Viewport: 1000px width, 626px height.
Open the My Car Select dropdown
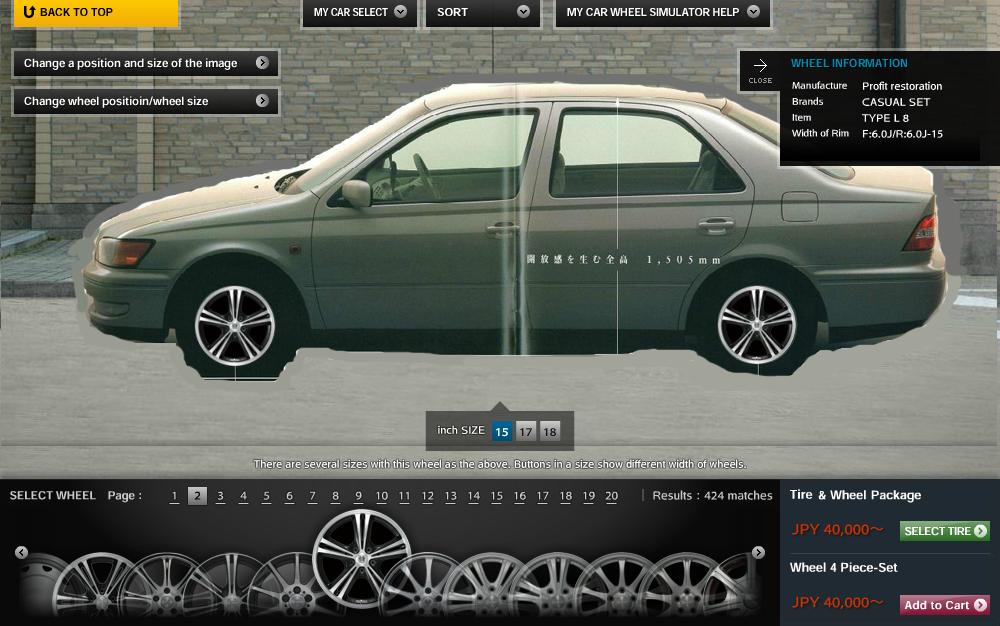point(359,12)
